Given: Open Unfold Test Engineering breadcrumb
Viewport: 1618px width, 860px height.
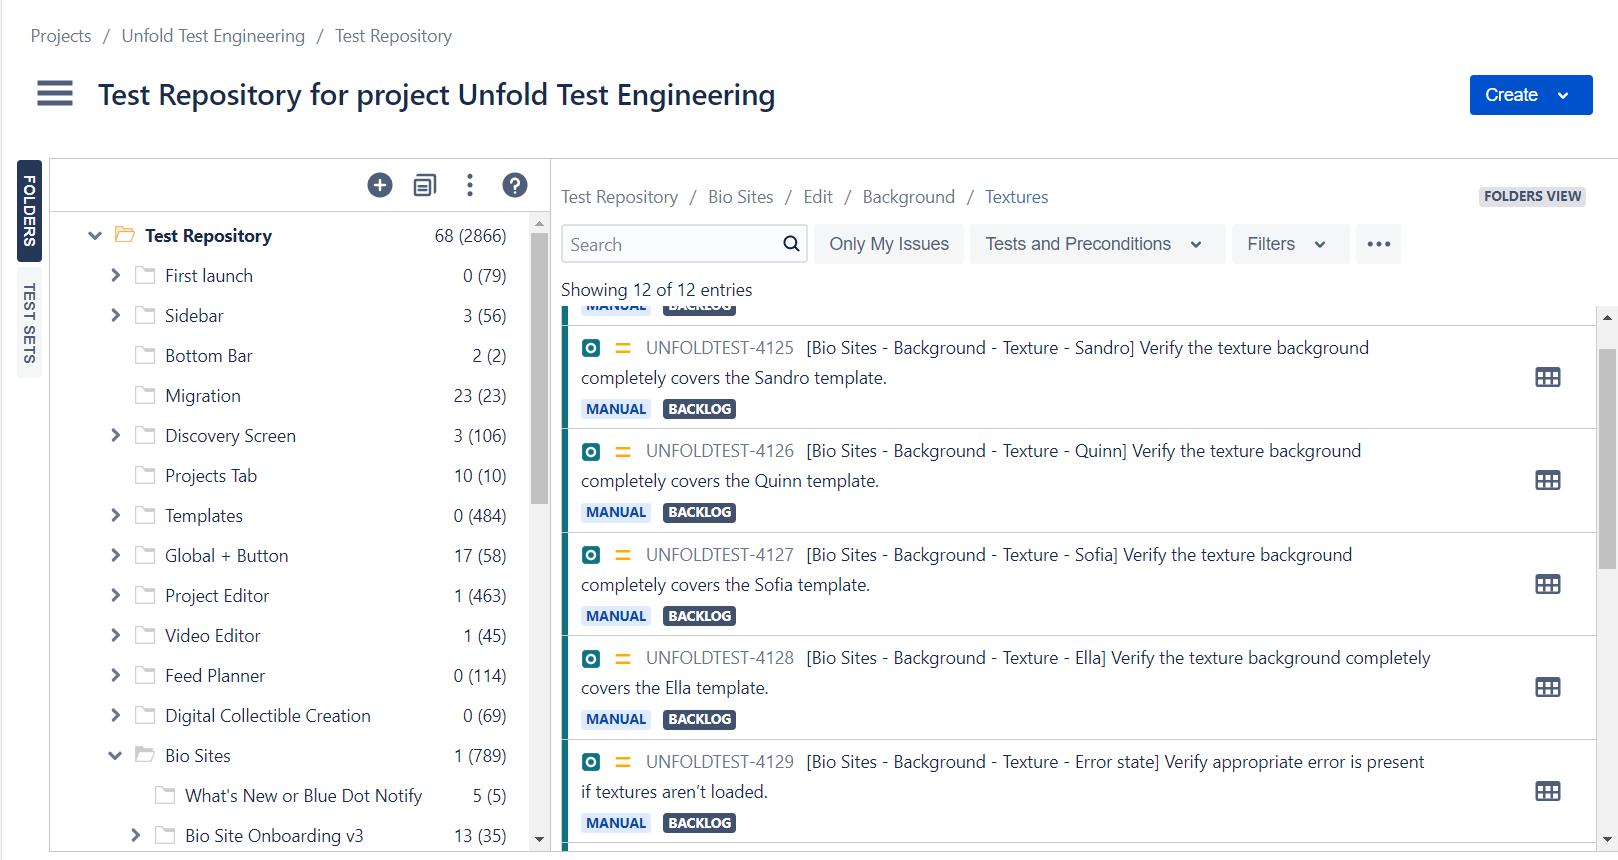Looking at the screenshot, I should click(213, 36).
